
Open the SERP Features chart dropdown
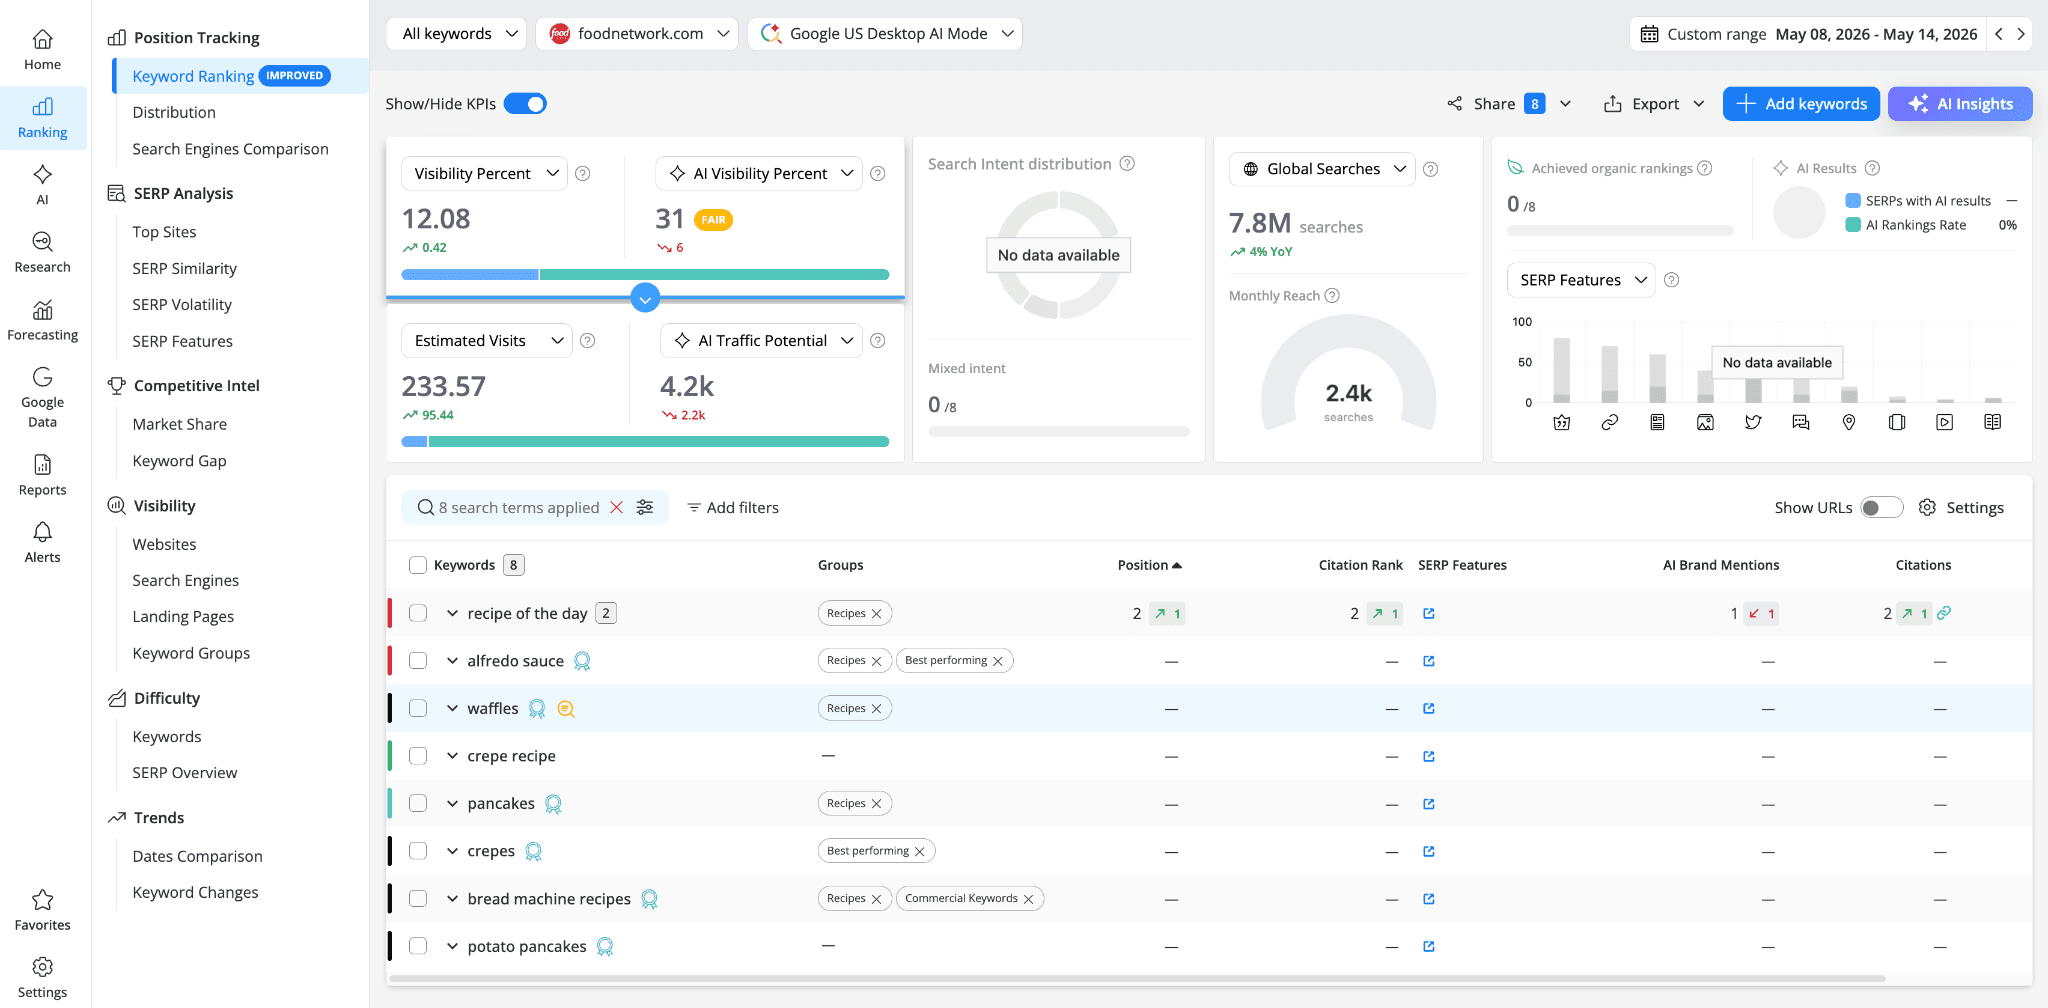[1581, 280]
